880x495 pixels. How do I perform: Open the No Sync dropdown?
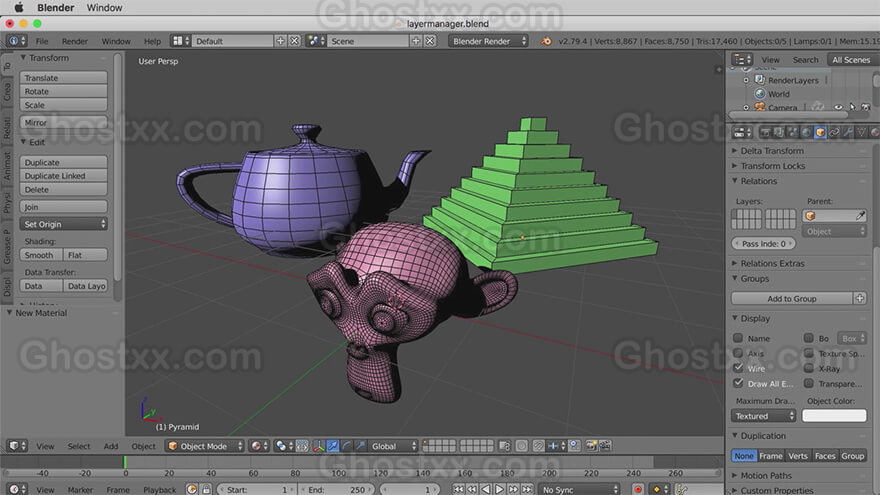579,489
